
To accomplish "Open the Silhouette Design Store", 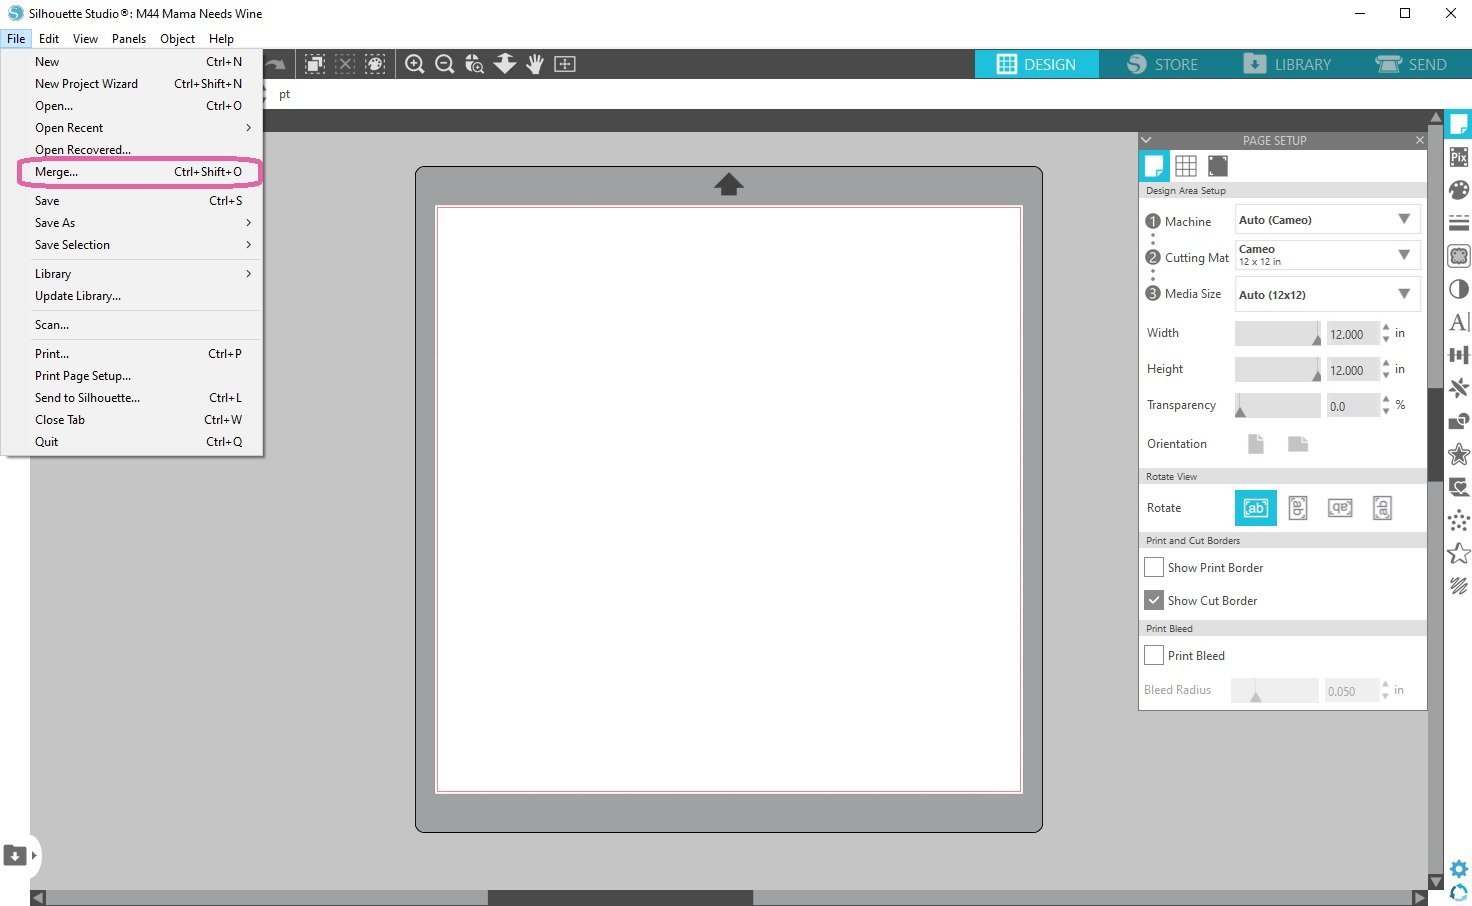I will pos(1163,63).
